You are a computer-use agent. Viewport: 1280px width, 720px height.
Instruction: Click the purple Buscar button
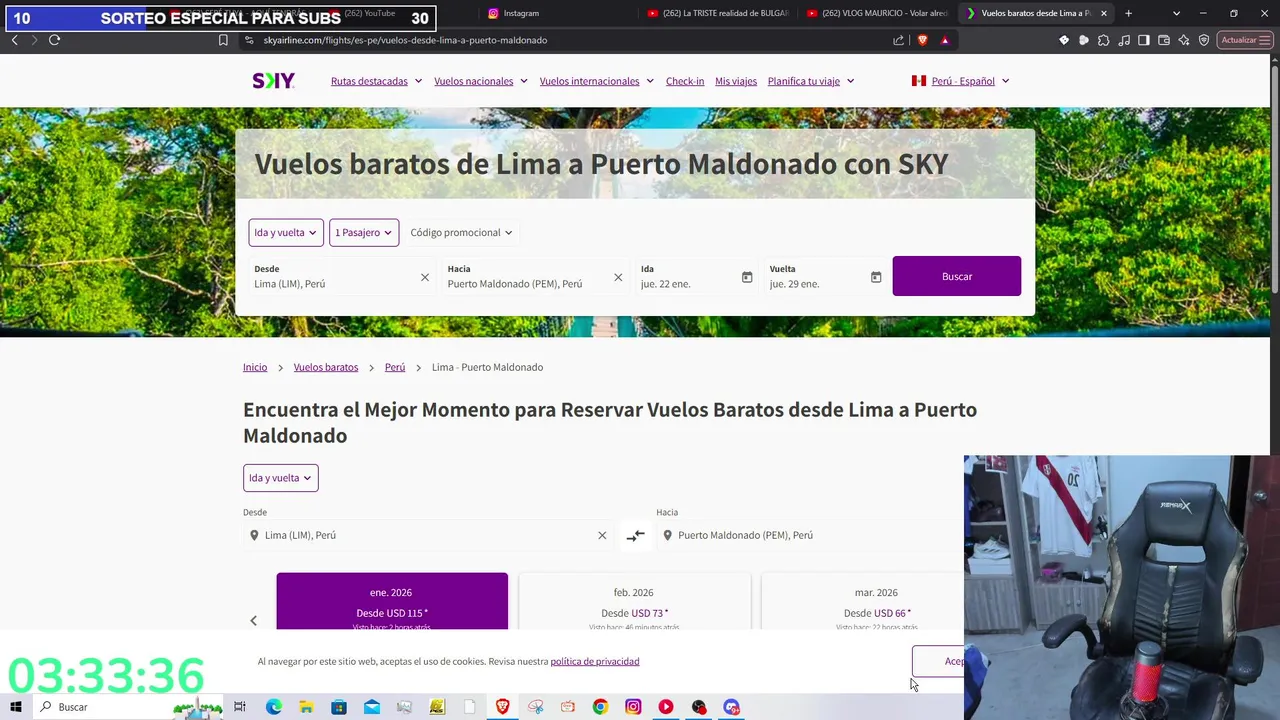pyautogui.click(x=957, y=276)
